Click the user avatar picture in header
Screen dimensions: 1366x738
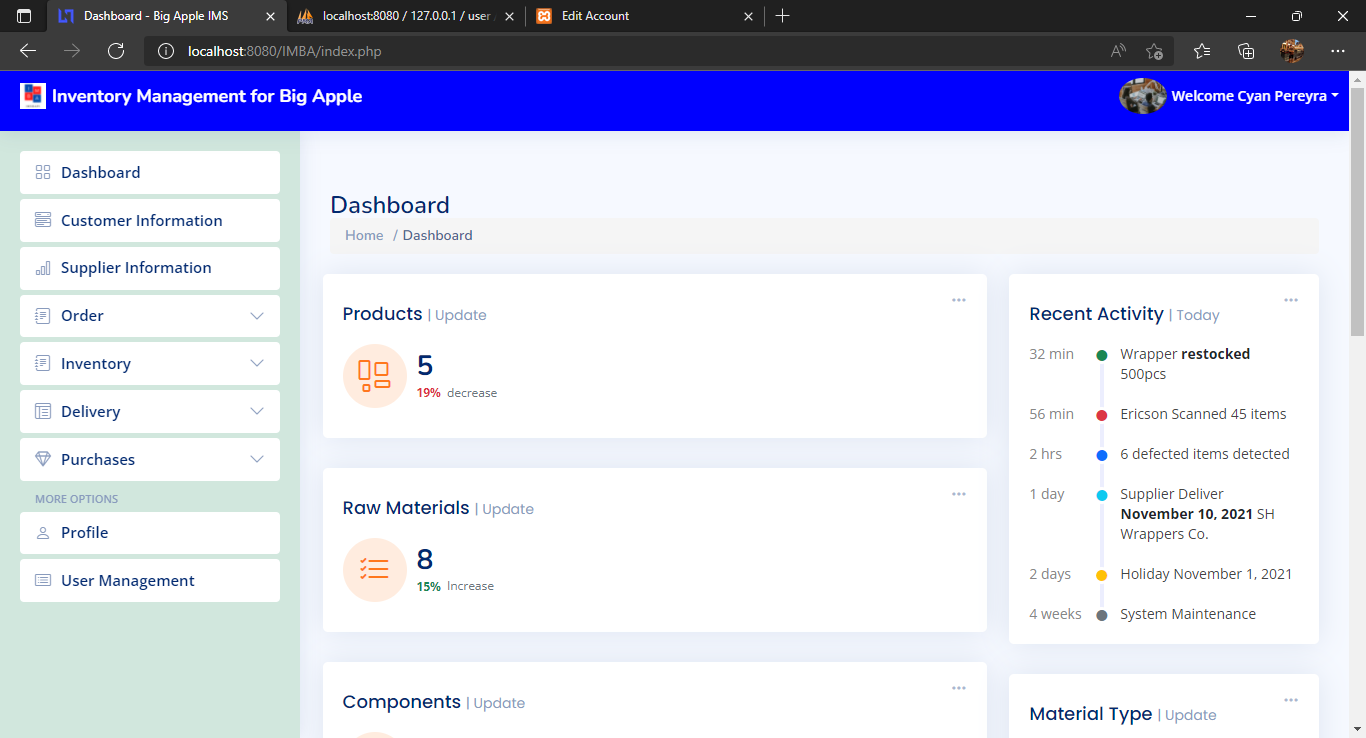(x=1142, y=96)
